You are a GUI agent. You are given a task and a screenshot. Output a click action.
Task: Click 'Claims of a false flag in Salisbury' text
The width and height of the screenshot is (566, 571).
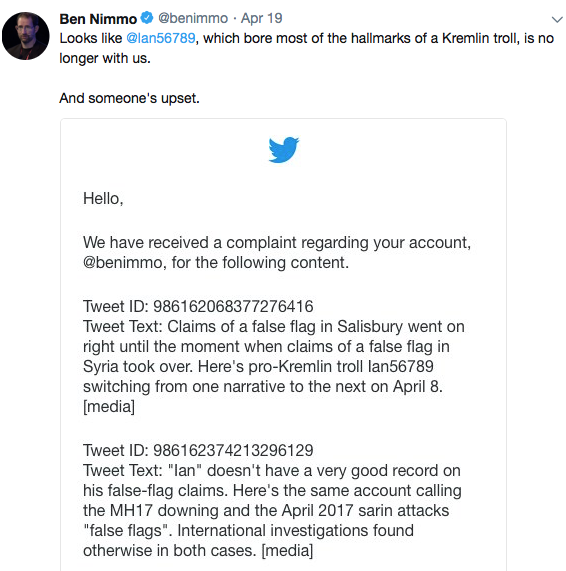click(x=250, y=326)
